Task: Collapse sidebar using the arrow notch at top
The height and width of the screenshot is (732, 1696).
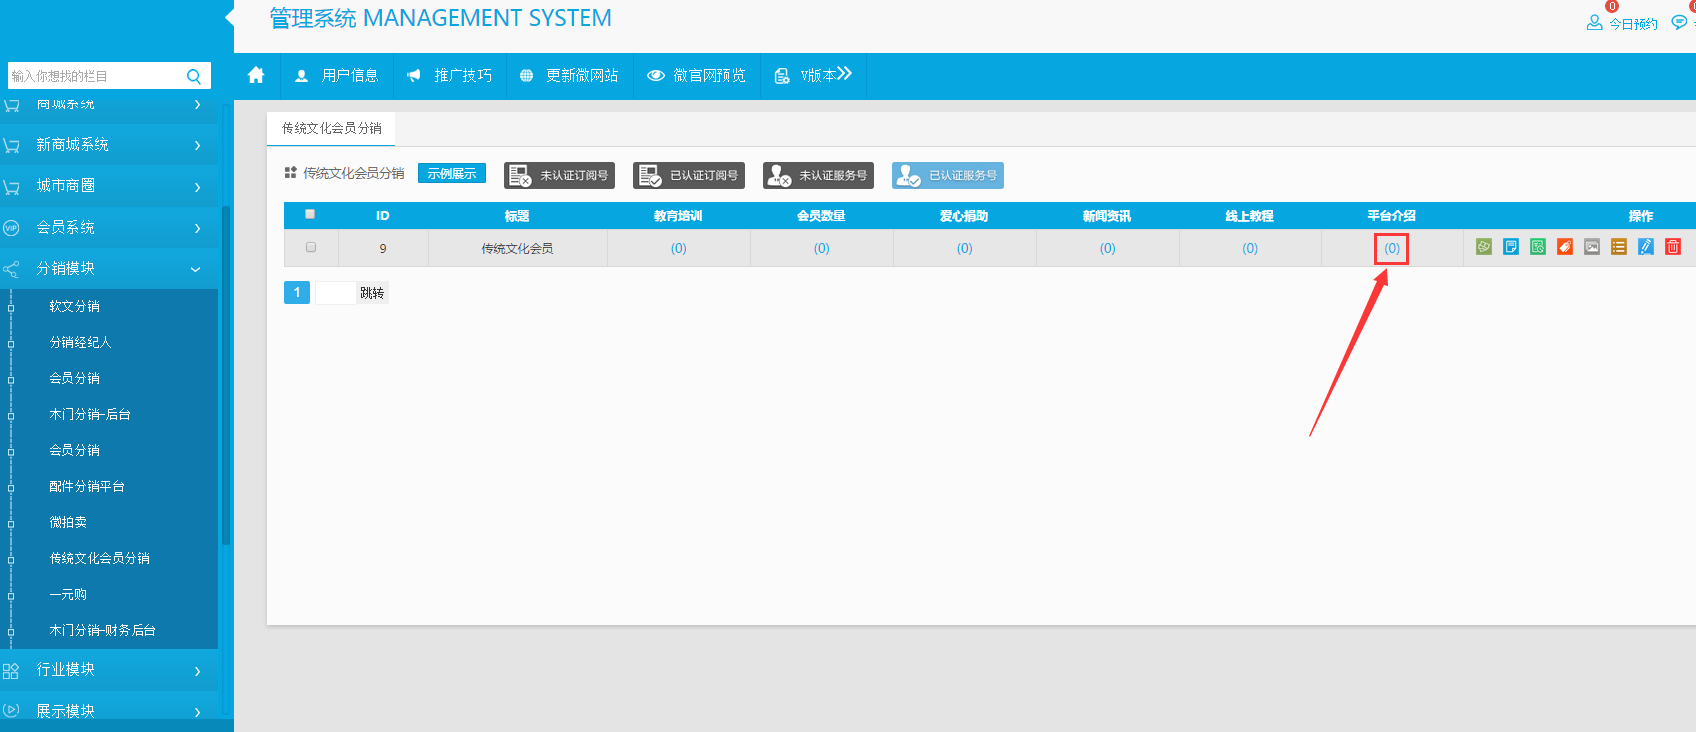Action: pos(229,17)
